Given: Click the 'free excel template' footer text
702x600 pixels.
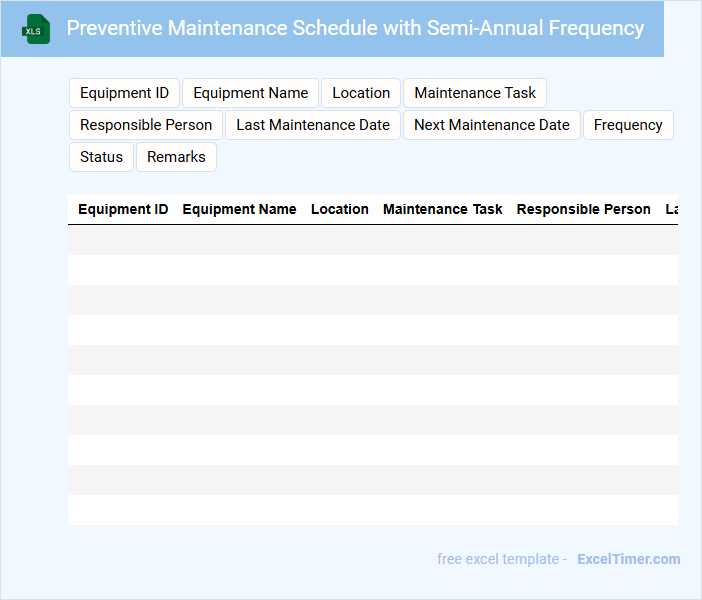Looking at the screenshot, I should tap(502, 559).
